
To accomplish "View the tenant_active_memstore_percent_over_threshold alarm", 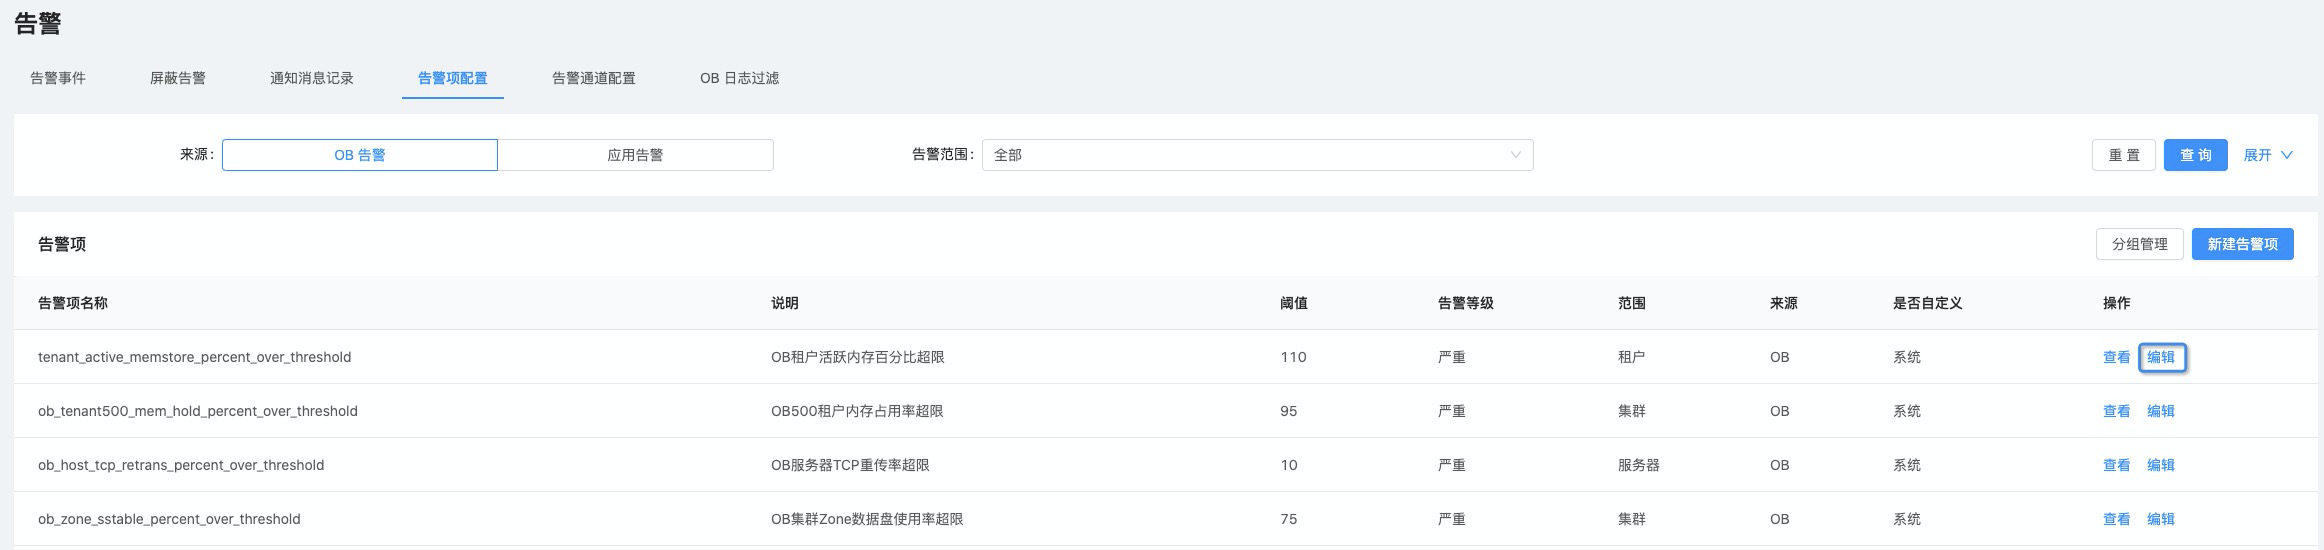I will [x=2116, y=357].
